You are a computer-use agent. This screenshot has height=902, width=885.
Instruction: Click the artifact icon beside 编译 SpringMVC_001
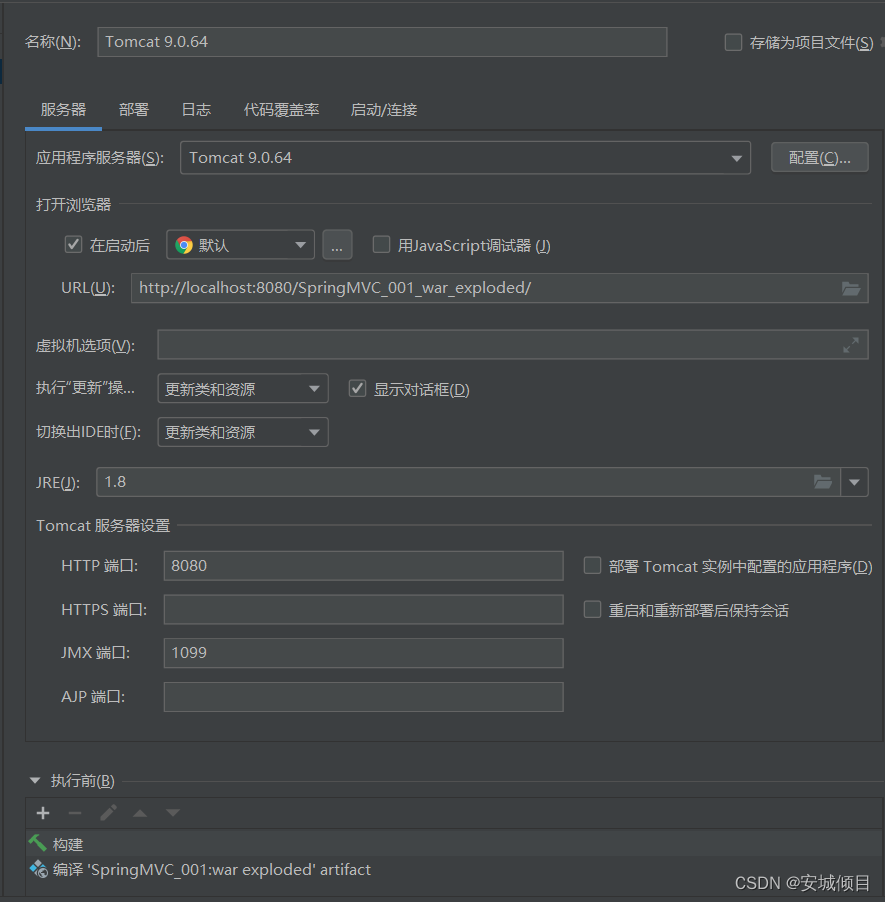39,869
